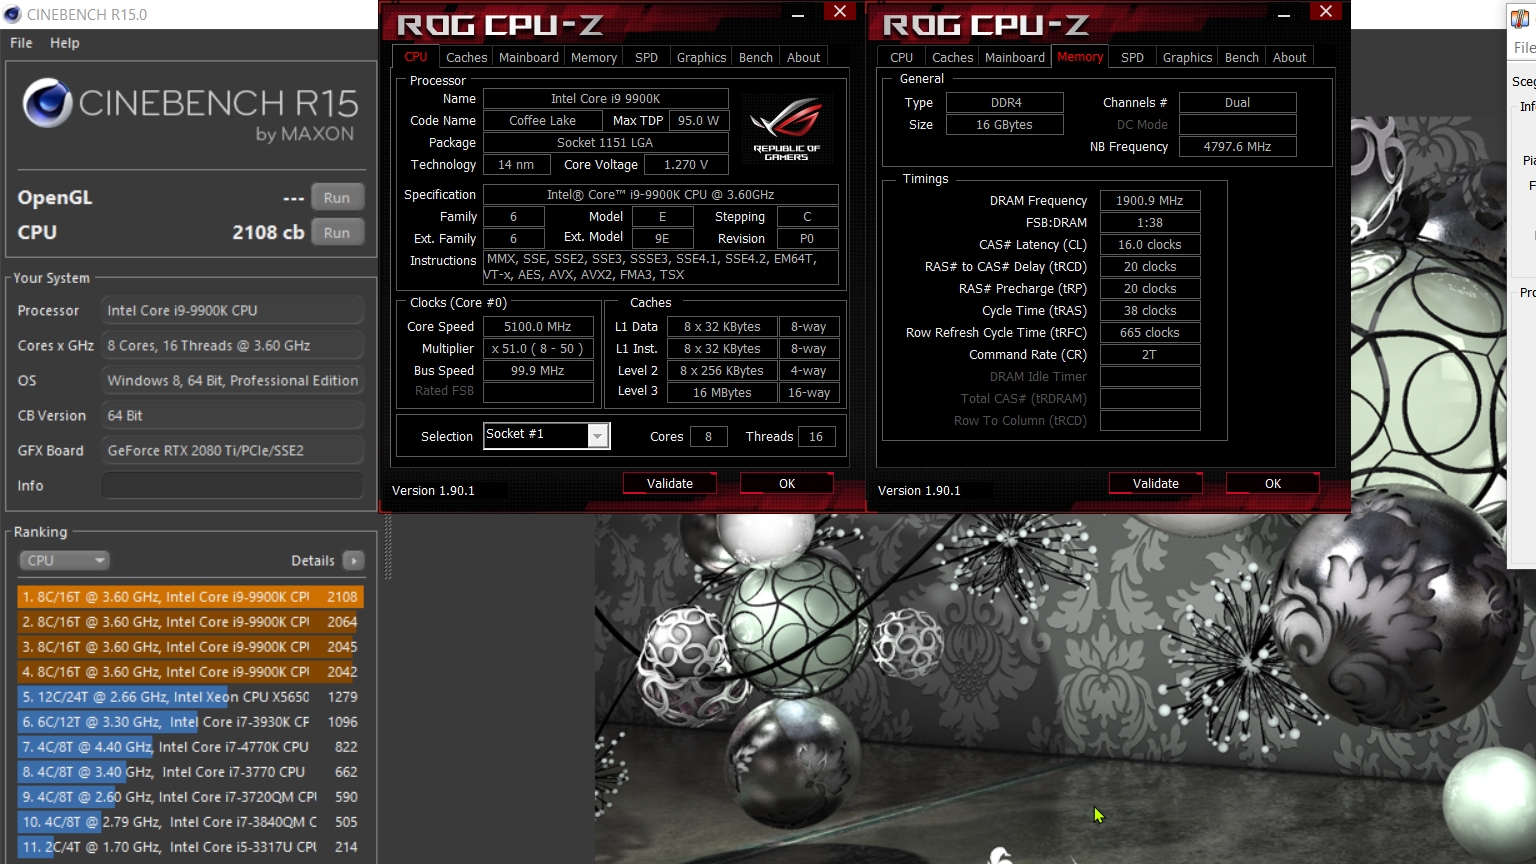Click the GFX Board GeForce RTX 2080 Ti field
The width and height of the screenshot is (1536, 864).
[232, 450]
